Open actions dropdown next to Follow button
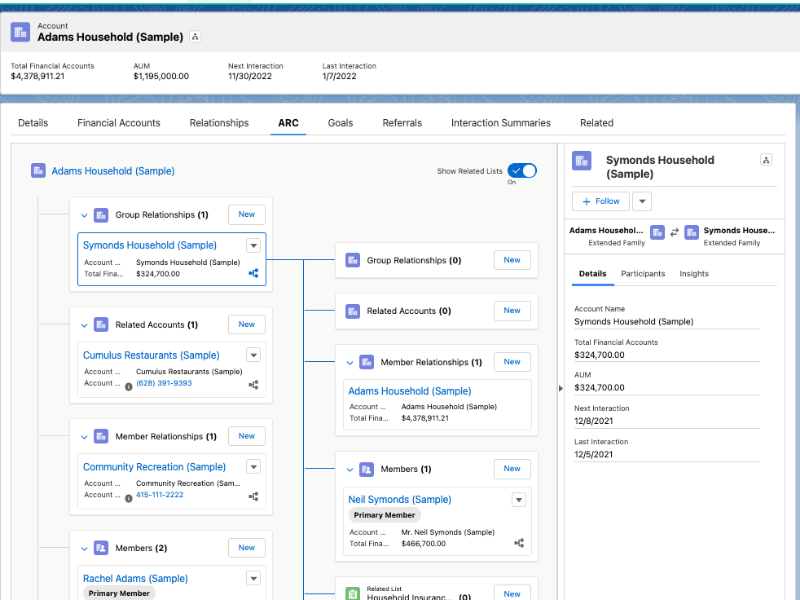 642,201
